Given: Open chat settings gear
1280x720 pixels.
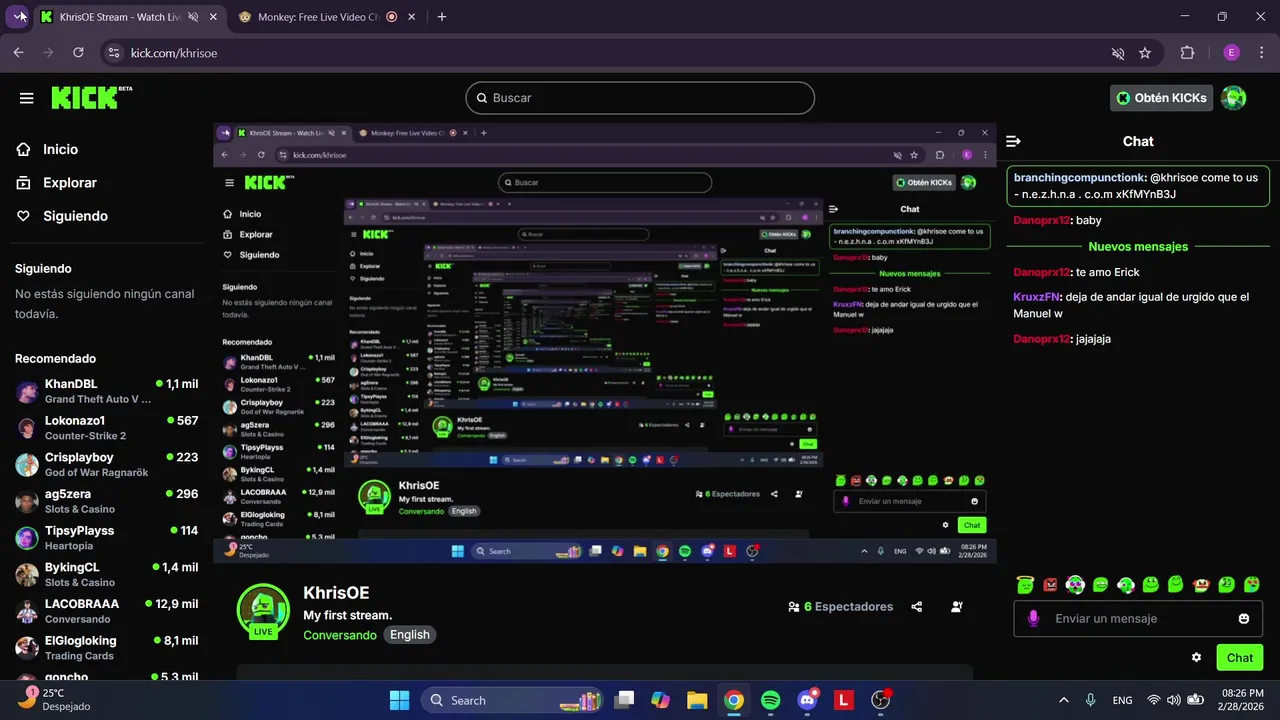Looking at the screenshot, I should tap(1196, 657).
